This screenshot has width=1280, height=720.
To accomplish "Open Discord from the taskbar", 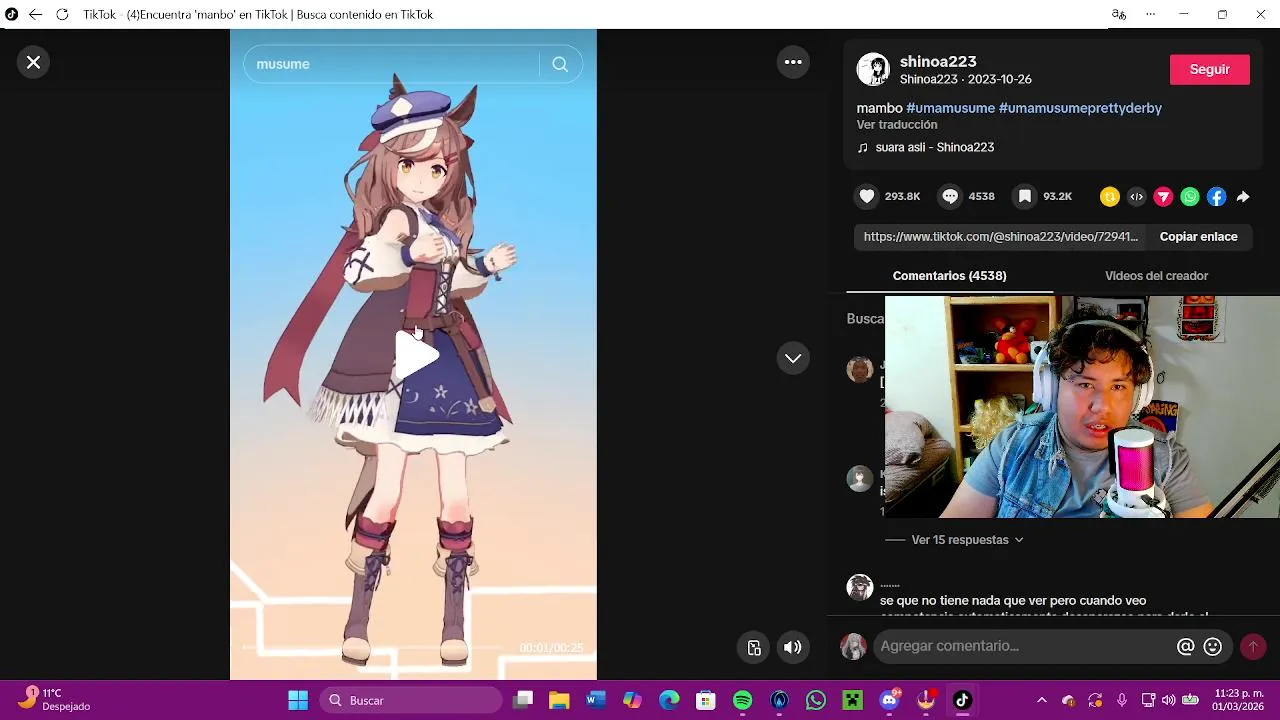I will coord(889,700).
